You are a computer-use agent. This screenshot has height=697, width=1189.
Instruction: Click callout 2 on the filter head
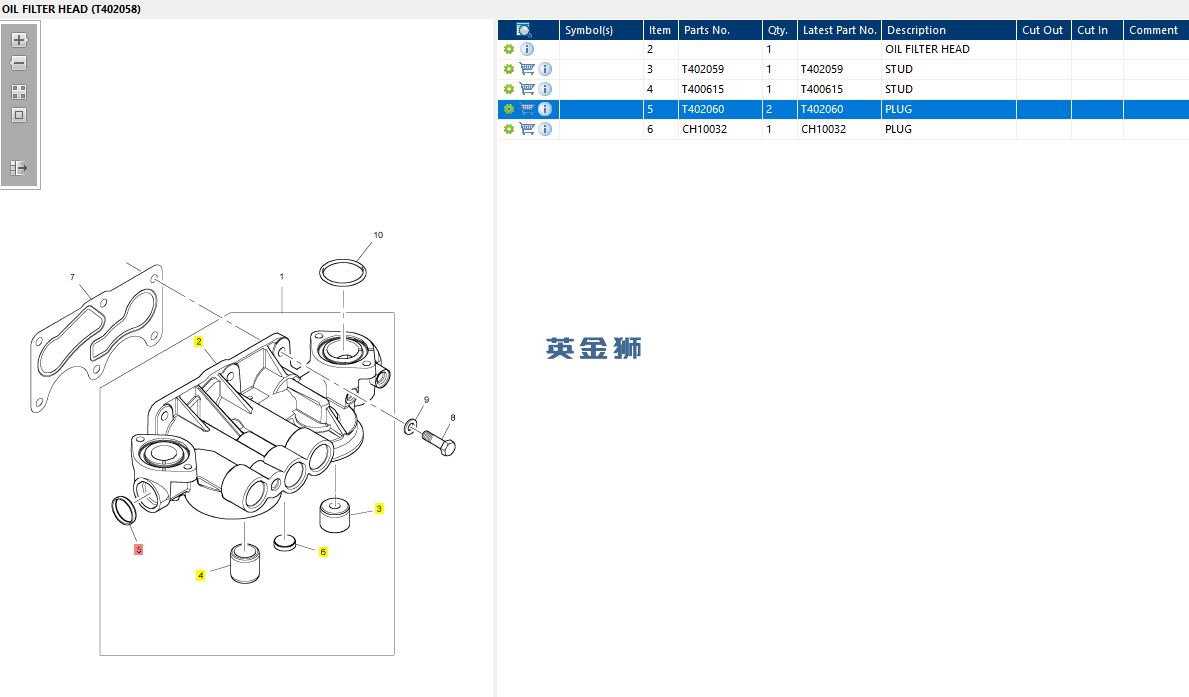[x=199, y=342]
